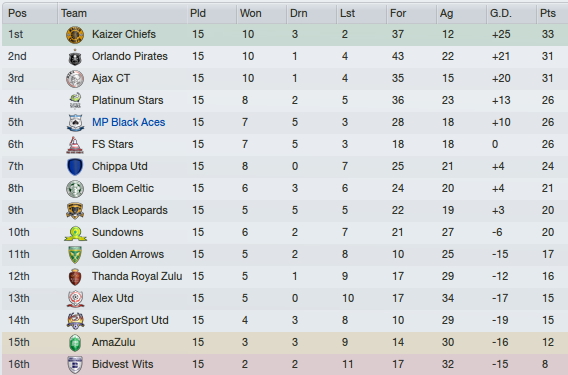Screen dimensions: 568x375
Task: Select the Thanda Royal Zulu row
Action: point(285,276)
